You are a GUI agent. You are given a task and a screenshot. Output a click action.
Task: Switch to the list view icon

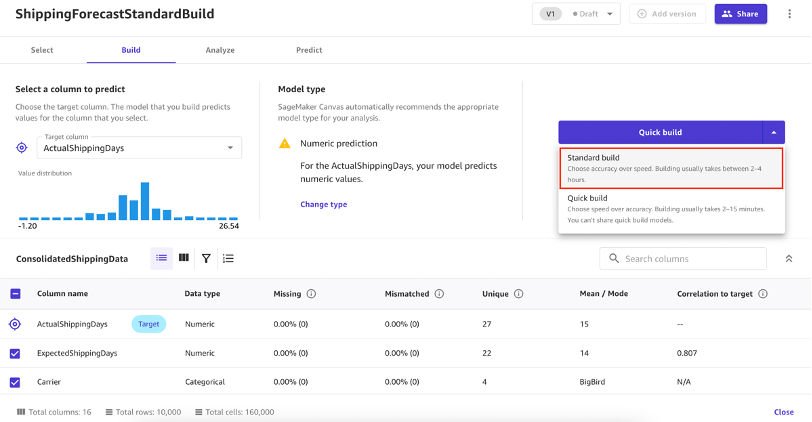tap(161, 258)
